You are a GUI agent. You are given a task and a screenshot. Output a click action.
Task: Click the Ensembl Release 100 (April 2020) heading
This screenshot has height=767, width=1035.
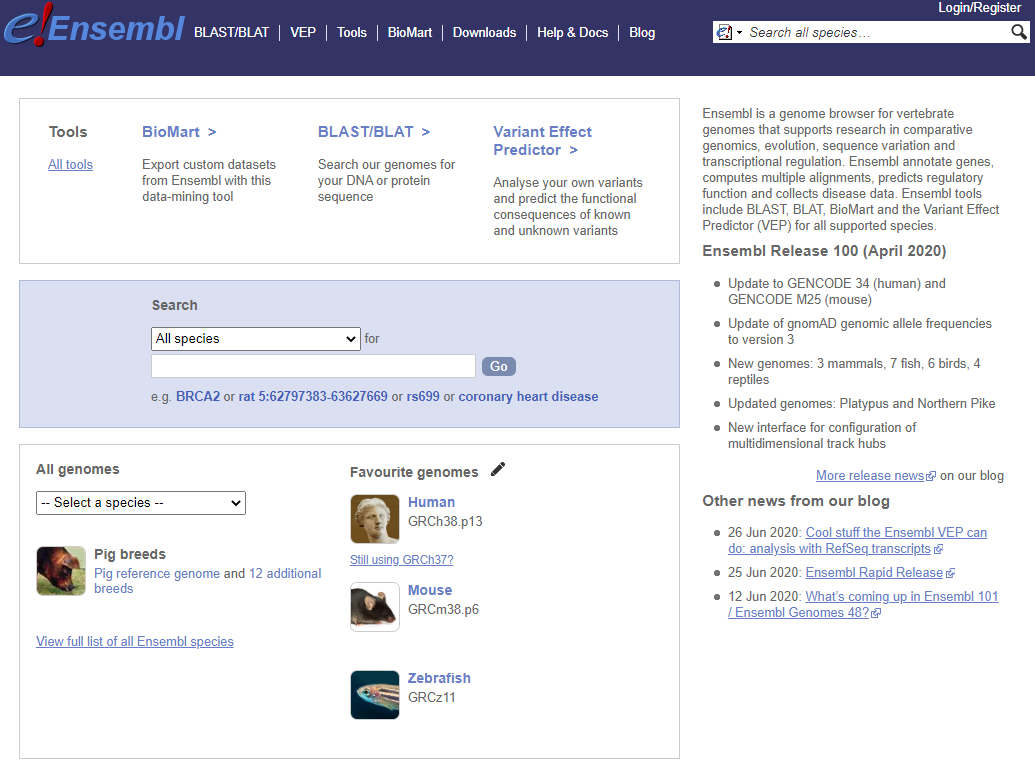pyautogui.click(x=824, y=251)
